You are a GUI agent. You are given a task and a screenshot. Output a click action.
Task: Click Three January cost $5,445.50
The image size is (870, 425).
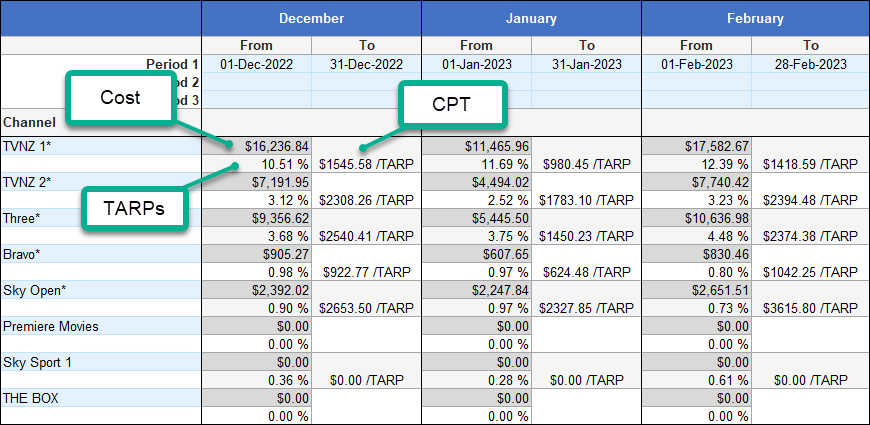coord(476,218)
